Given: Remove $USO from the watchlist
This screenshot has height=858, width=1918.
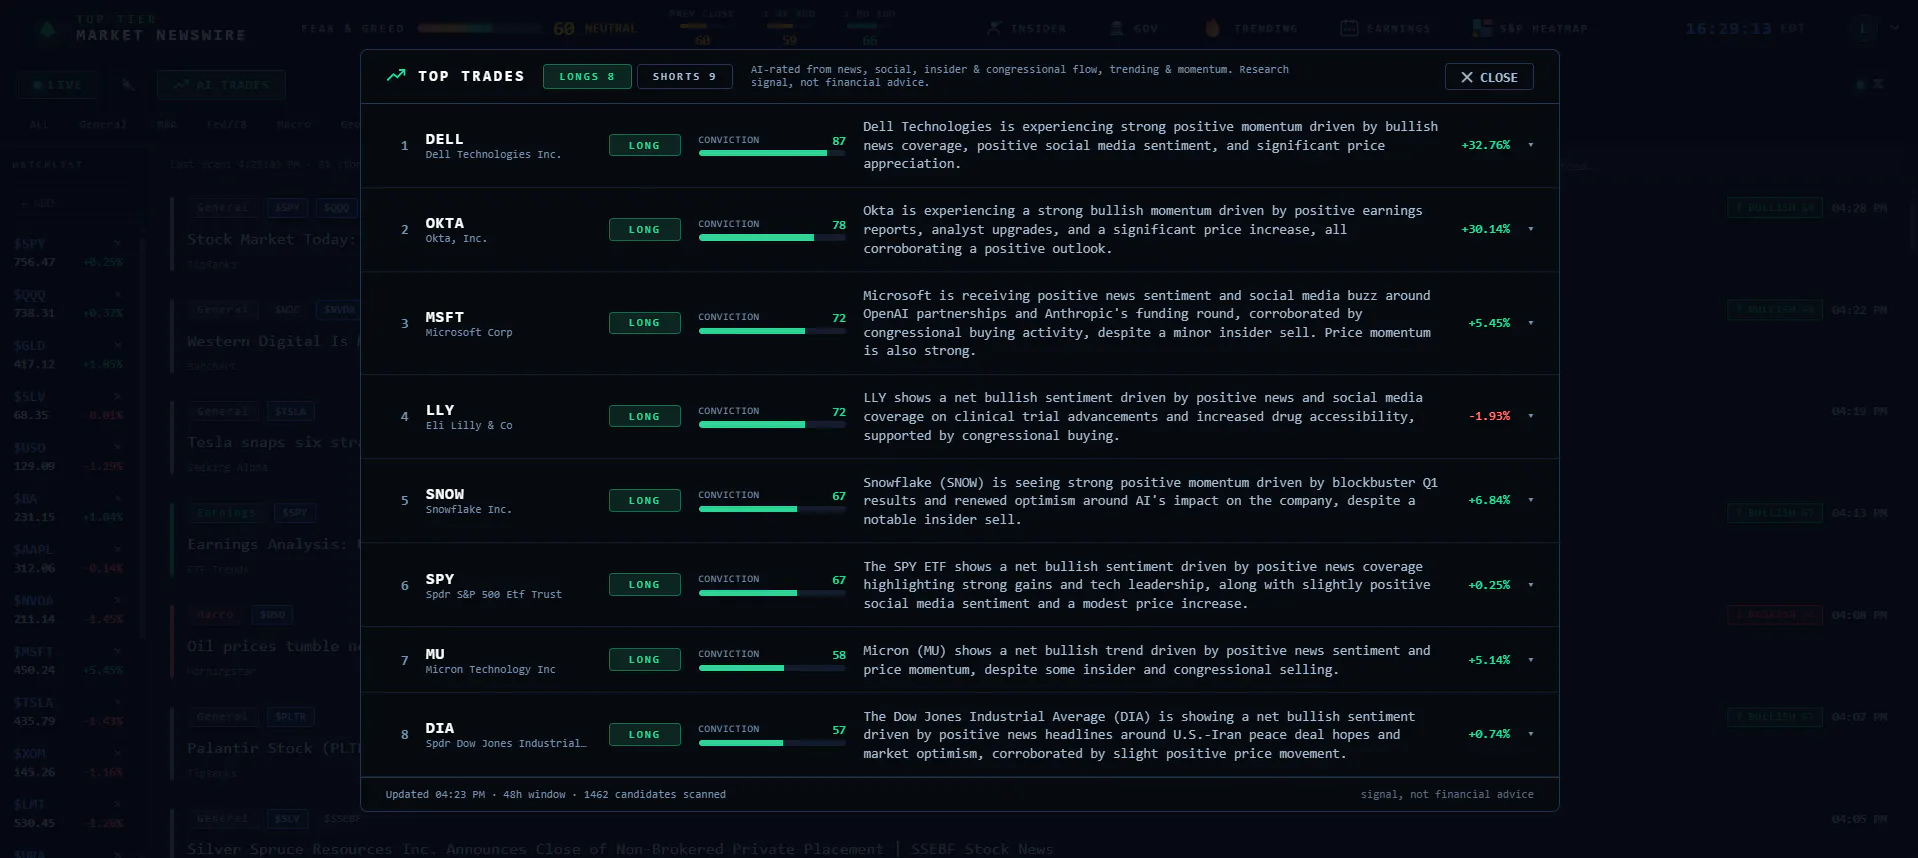Looking at the screenshot, I should point(118,447).
